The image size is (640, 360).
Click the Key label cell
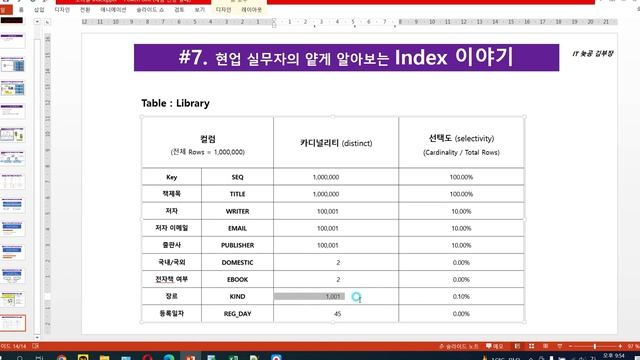click(171, 177)
